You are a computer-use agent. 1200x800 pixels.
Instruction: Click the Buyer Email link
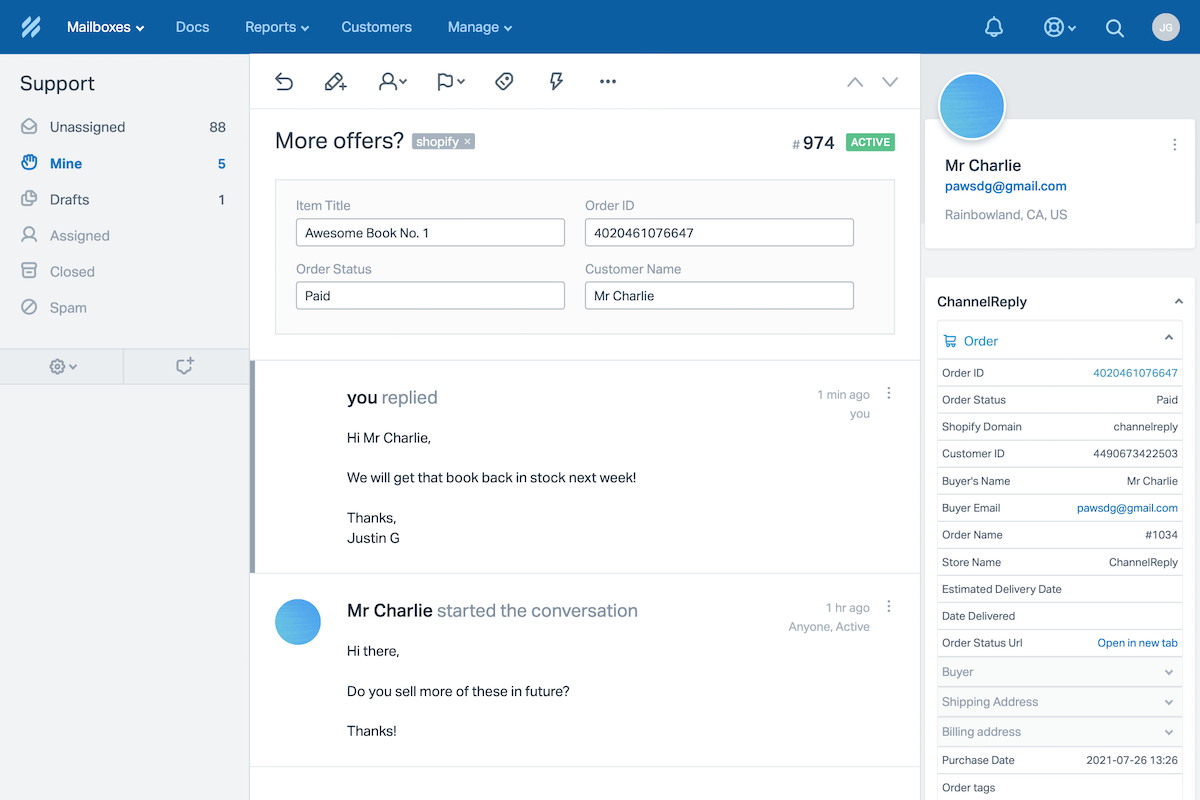[x=1127, y=508]
